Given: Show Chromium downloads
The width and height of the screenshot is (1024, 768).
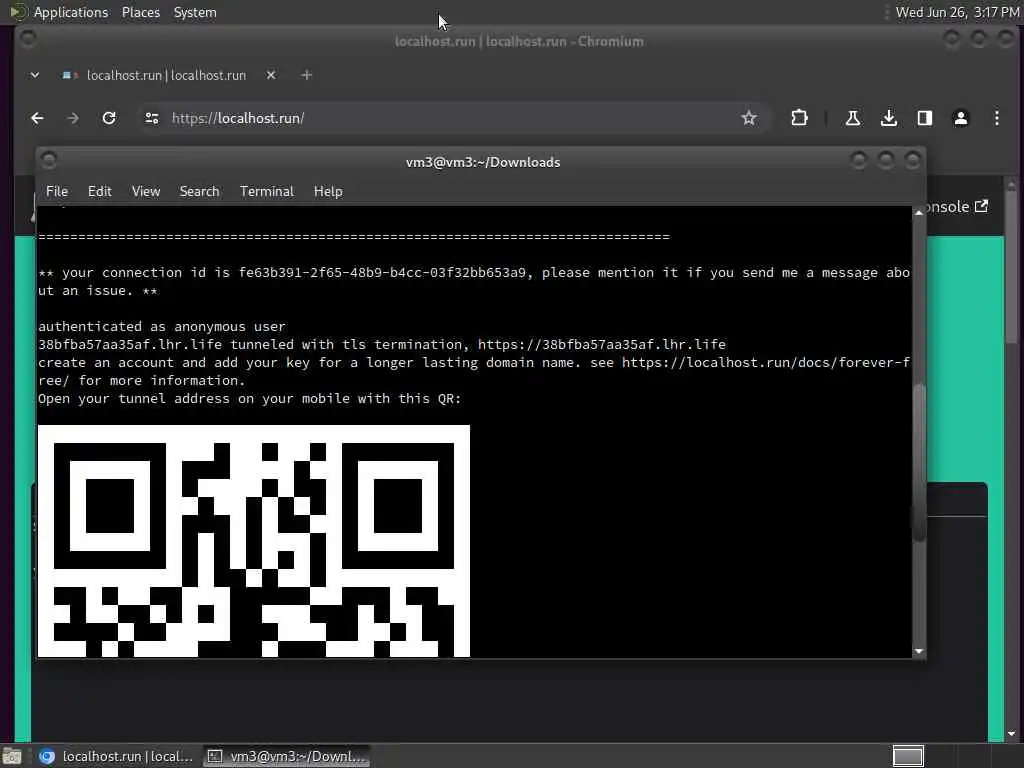Looking at the screenshot, I should [x=889, y=118].
